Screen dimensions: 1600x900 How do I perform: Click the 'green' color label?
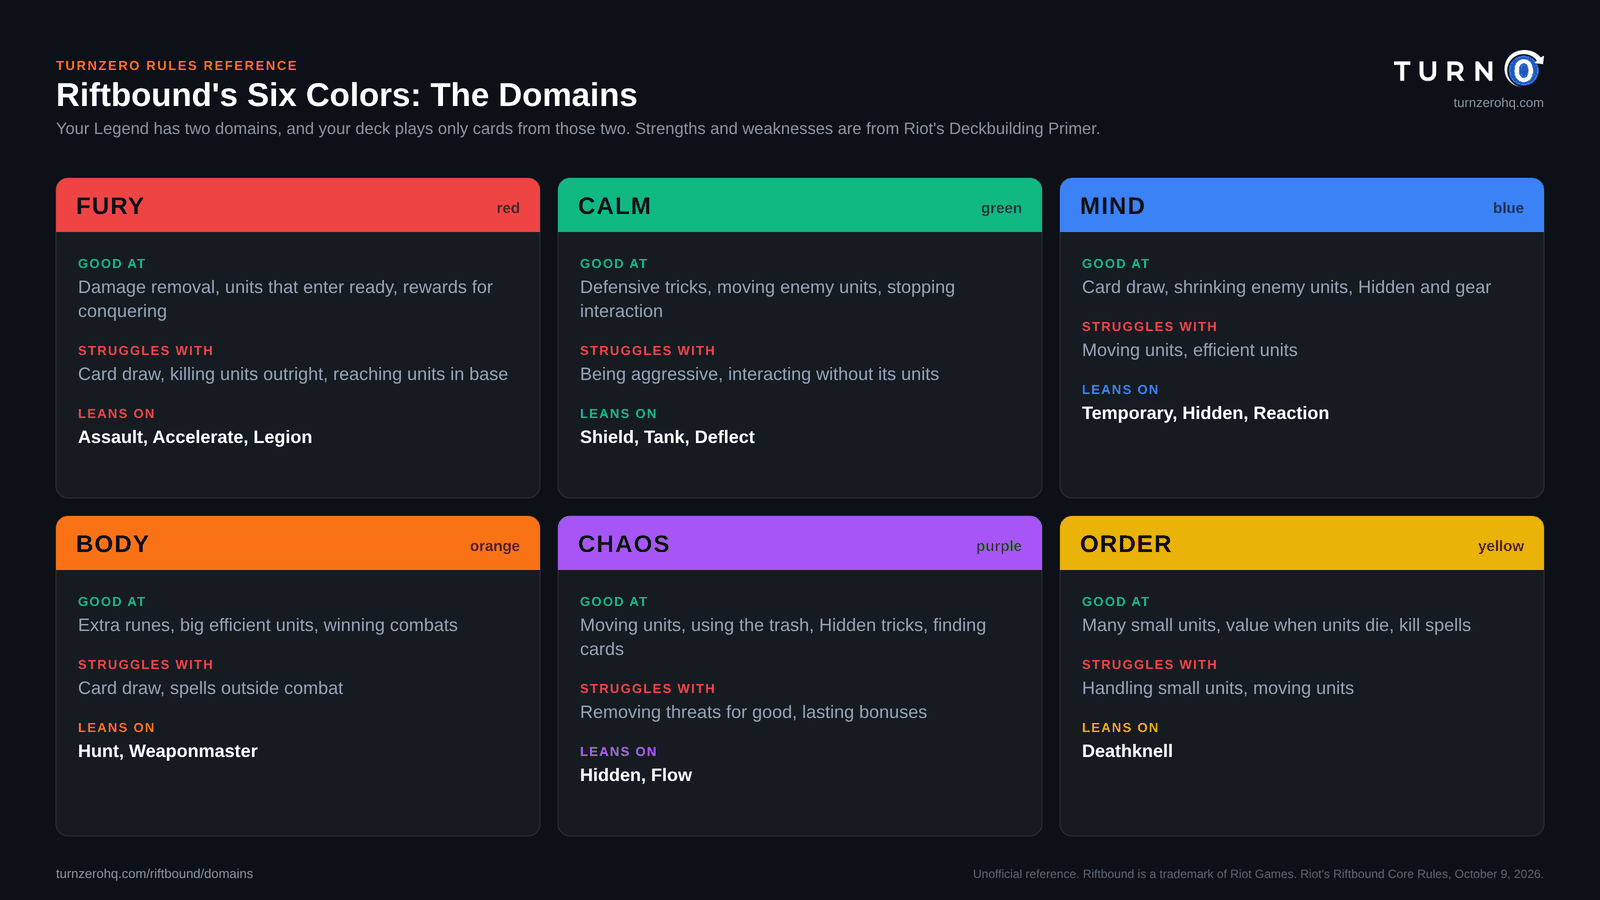click(1001, 208)
